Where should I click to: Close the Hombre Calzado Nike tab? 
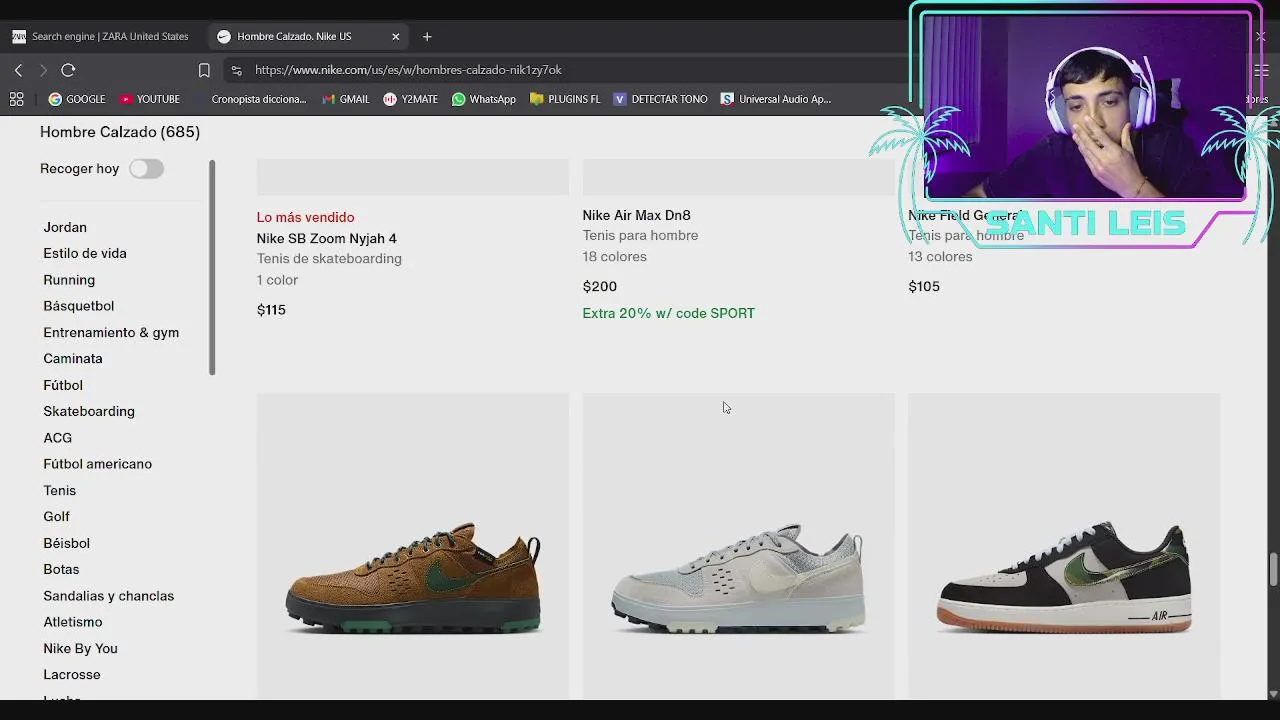click(x=395, y=36)
